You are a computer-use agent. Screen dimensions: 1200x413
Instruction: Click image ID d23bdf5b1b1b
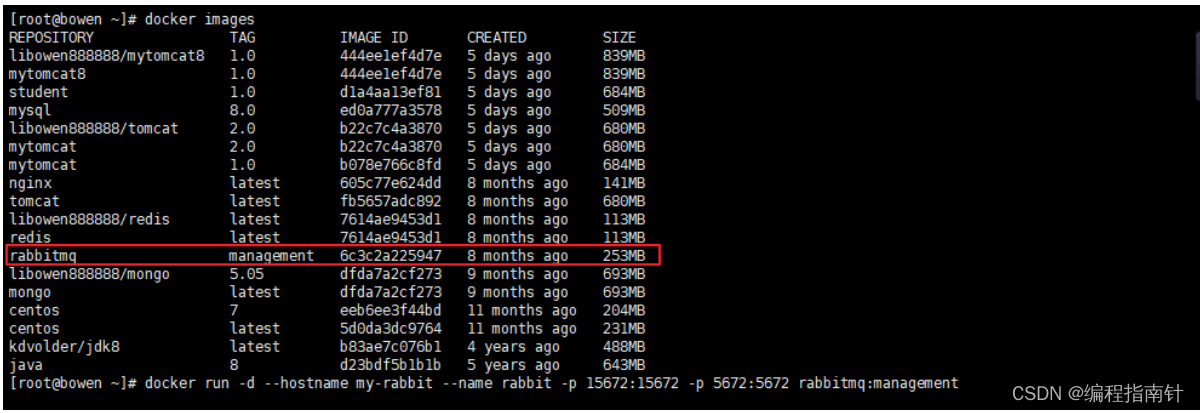(390, 365)
